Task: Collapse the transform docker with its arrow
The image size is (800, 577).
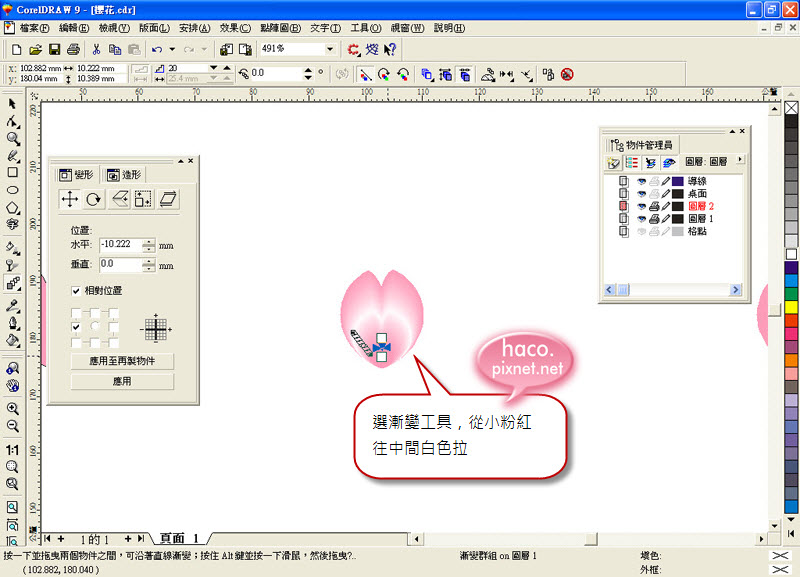Action: [x=181, y=161]
